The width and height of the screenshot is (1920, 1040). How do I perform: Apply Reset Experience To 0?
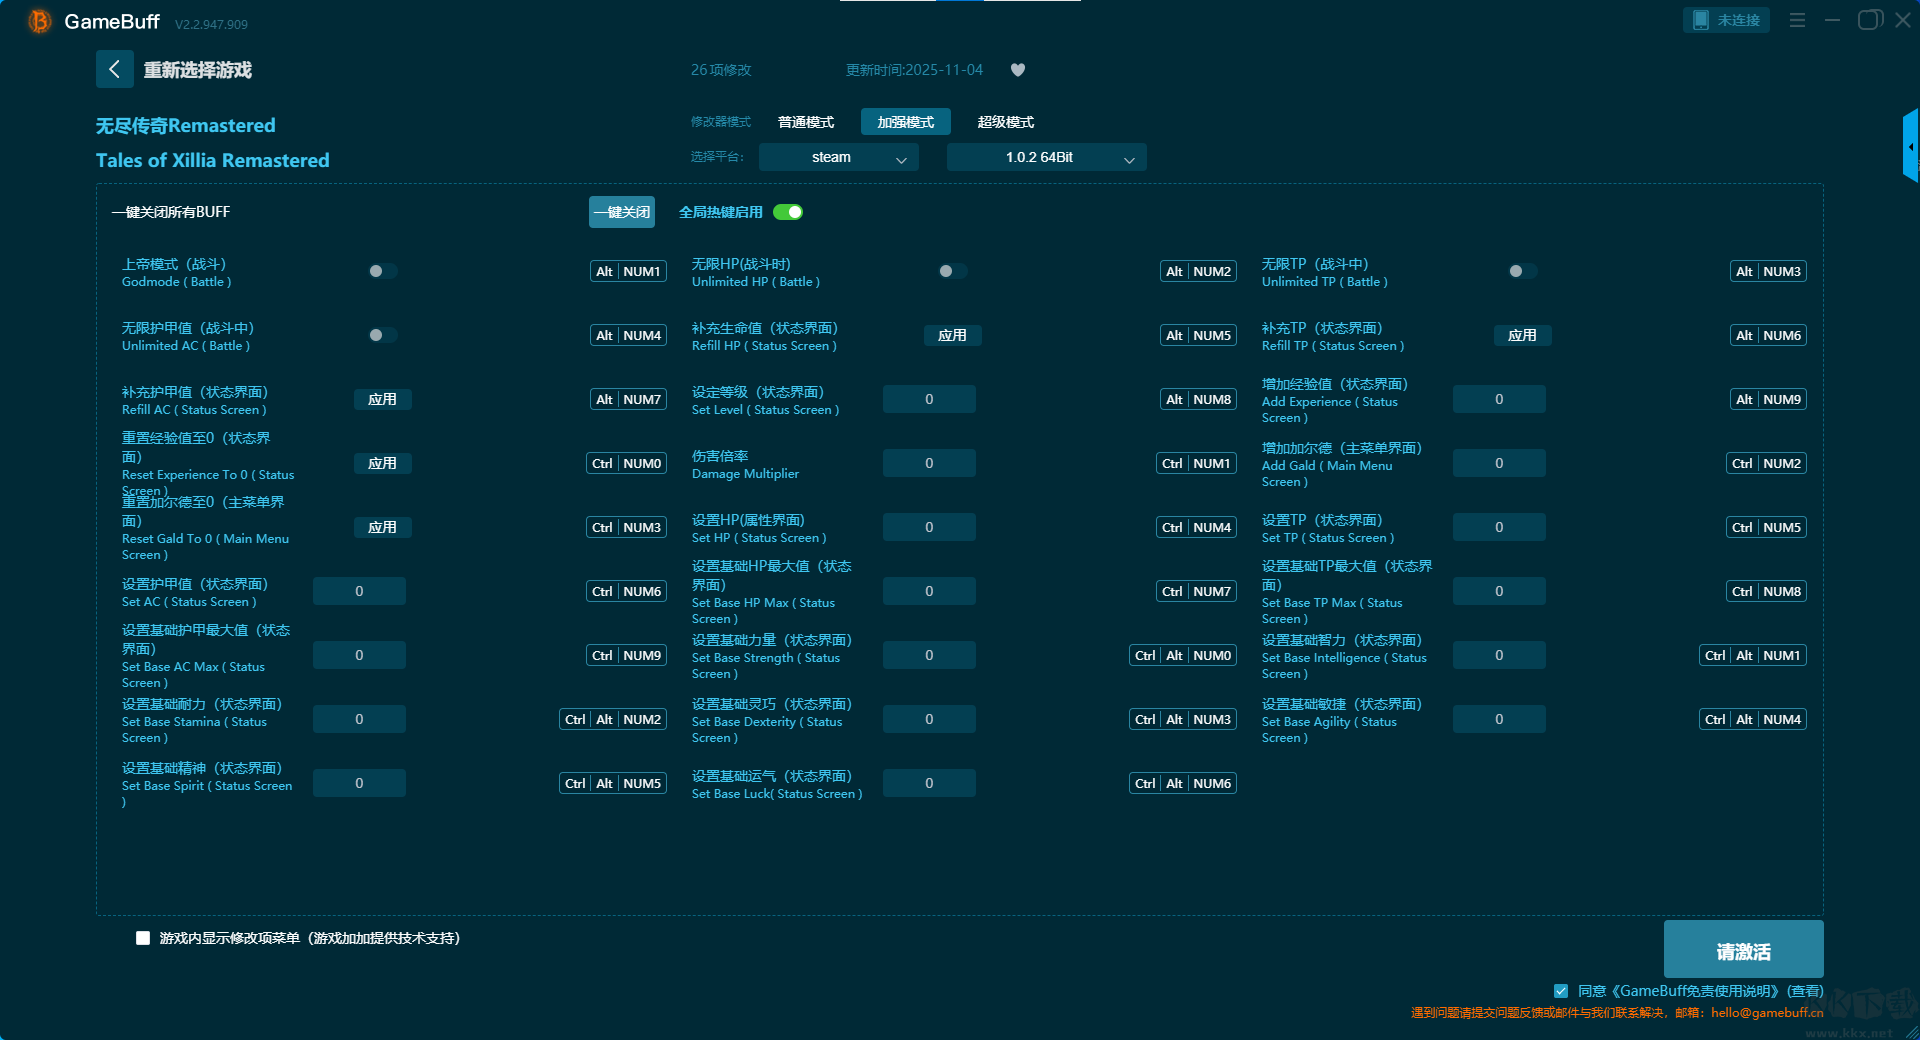click(x=382, y=463)
